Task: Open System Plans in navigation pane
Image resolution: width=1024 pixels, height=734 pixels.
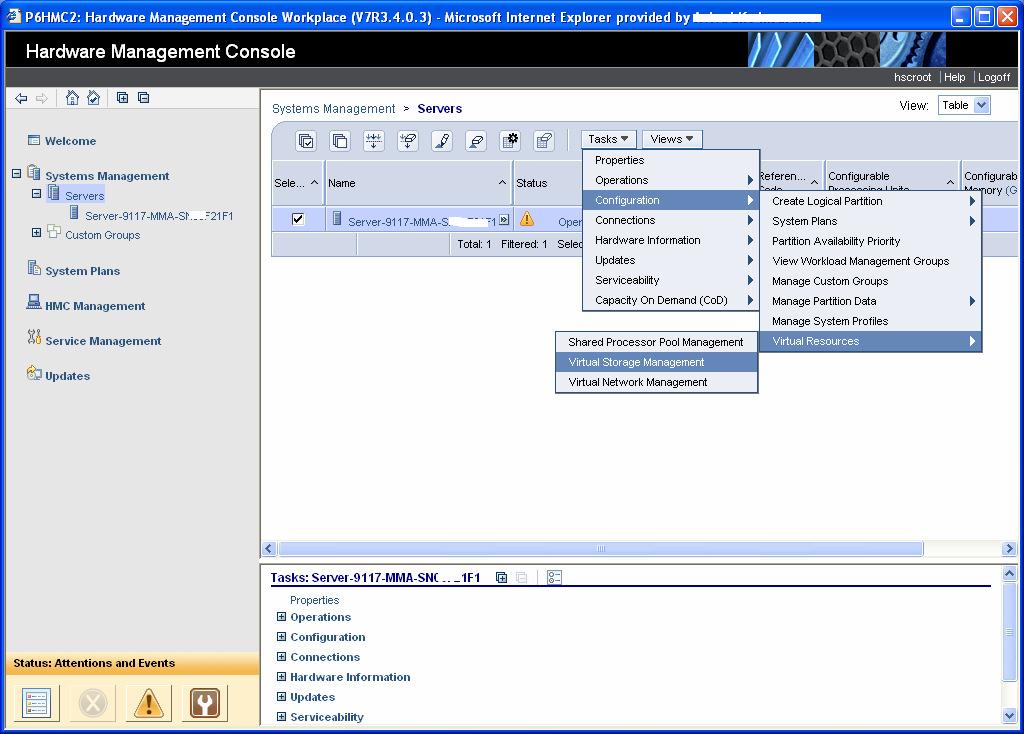Action: pos(82,271)
